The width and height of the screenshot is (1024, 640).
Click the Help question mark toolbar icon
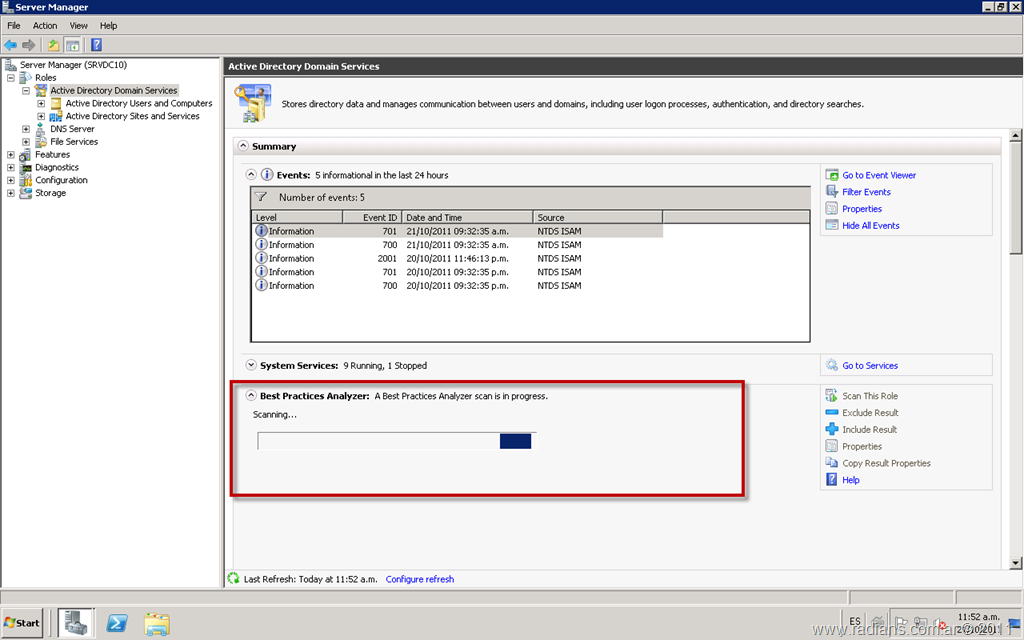pos(97,45)
